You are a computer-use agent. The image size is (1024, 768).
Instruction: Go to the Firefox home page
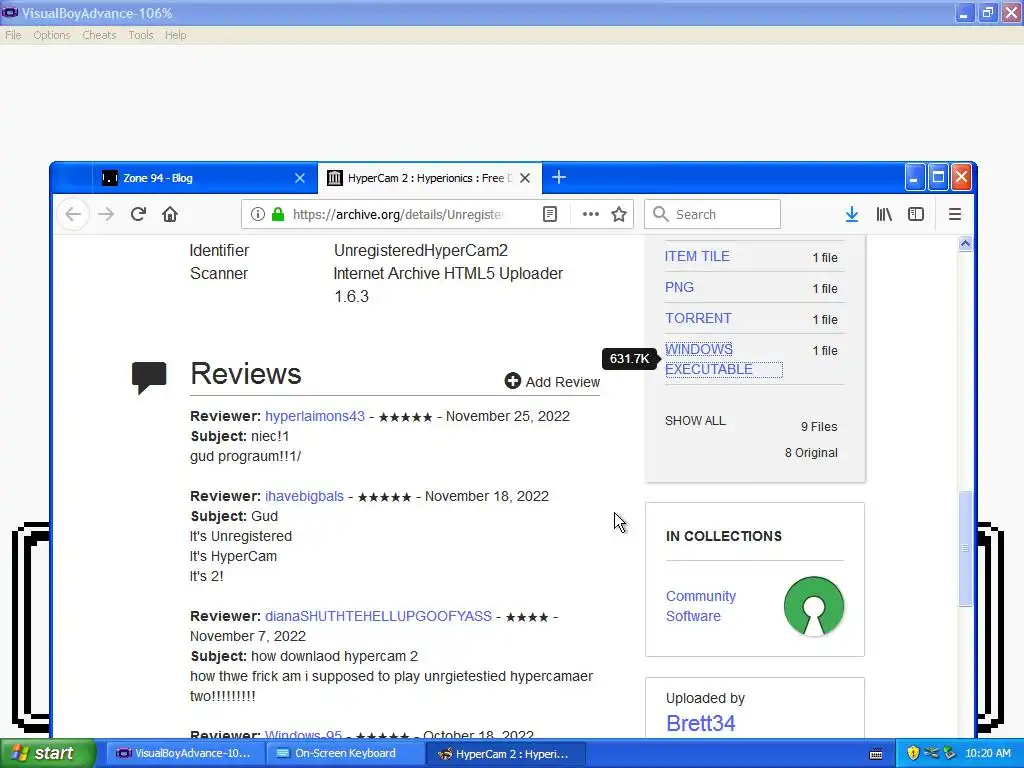click(x=170, y=214)
